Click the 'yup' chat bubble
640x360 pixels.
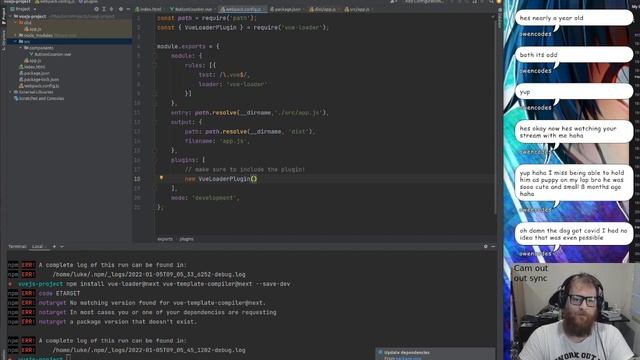[x=574, y=92]
